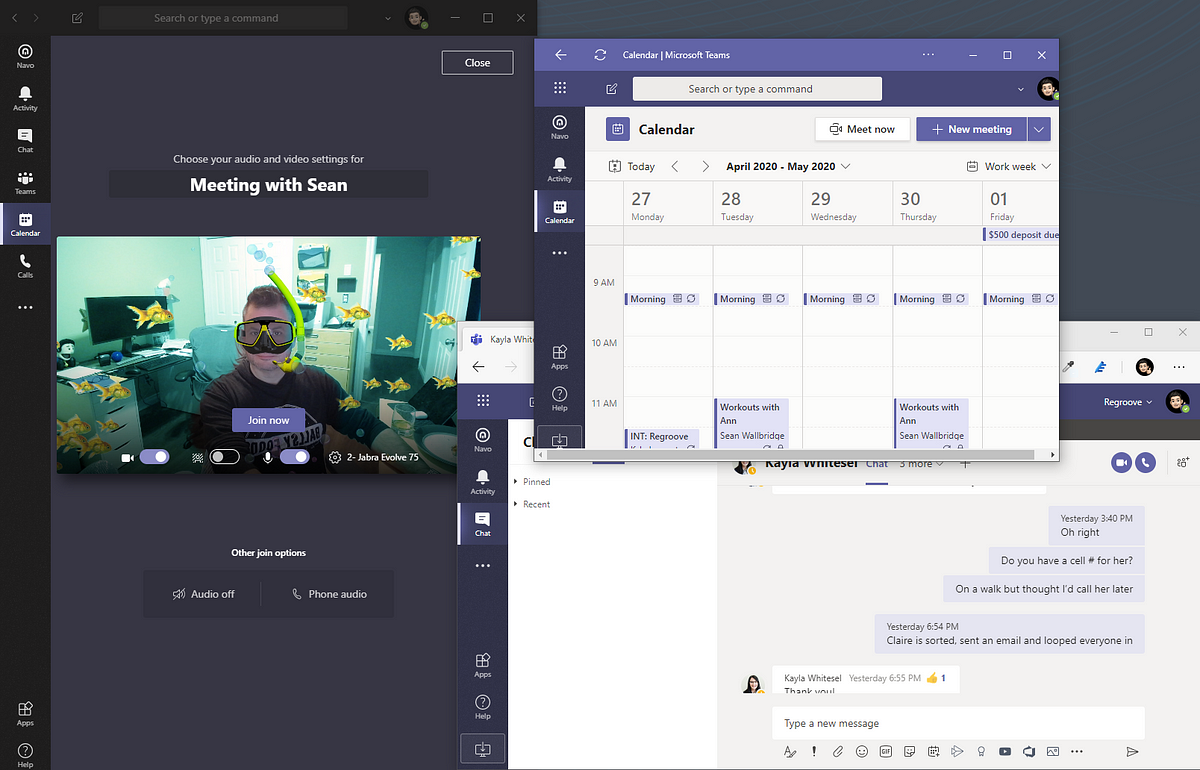Screen dimensions: 1200x770
Task: Open Apps at bottom of dark sidebar
Action: point(25,712)
